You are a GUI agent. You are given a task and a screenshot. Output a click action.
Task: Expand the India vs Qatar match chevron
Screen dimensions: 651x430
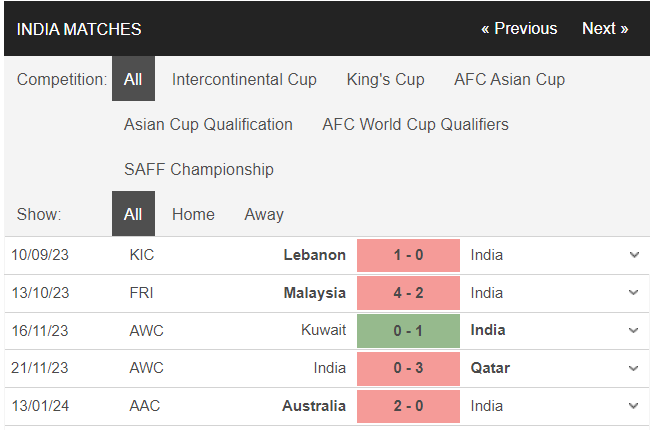pos(633,368)
